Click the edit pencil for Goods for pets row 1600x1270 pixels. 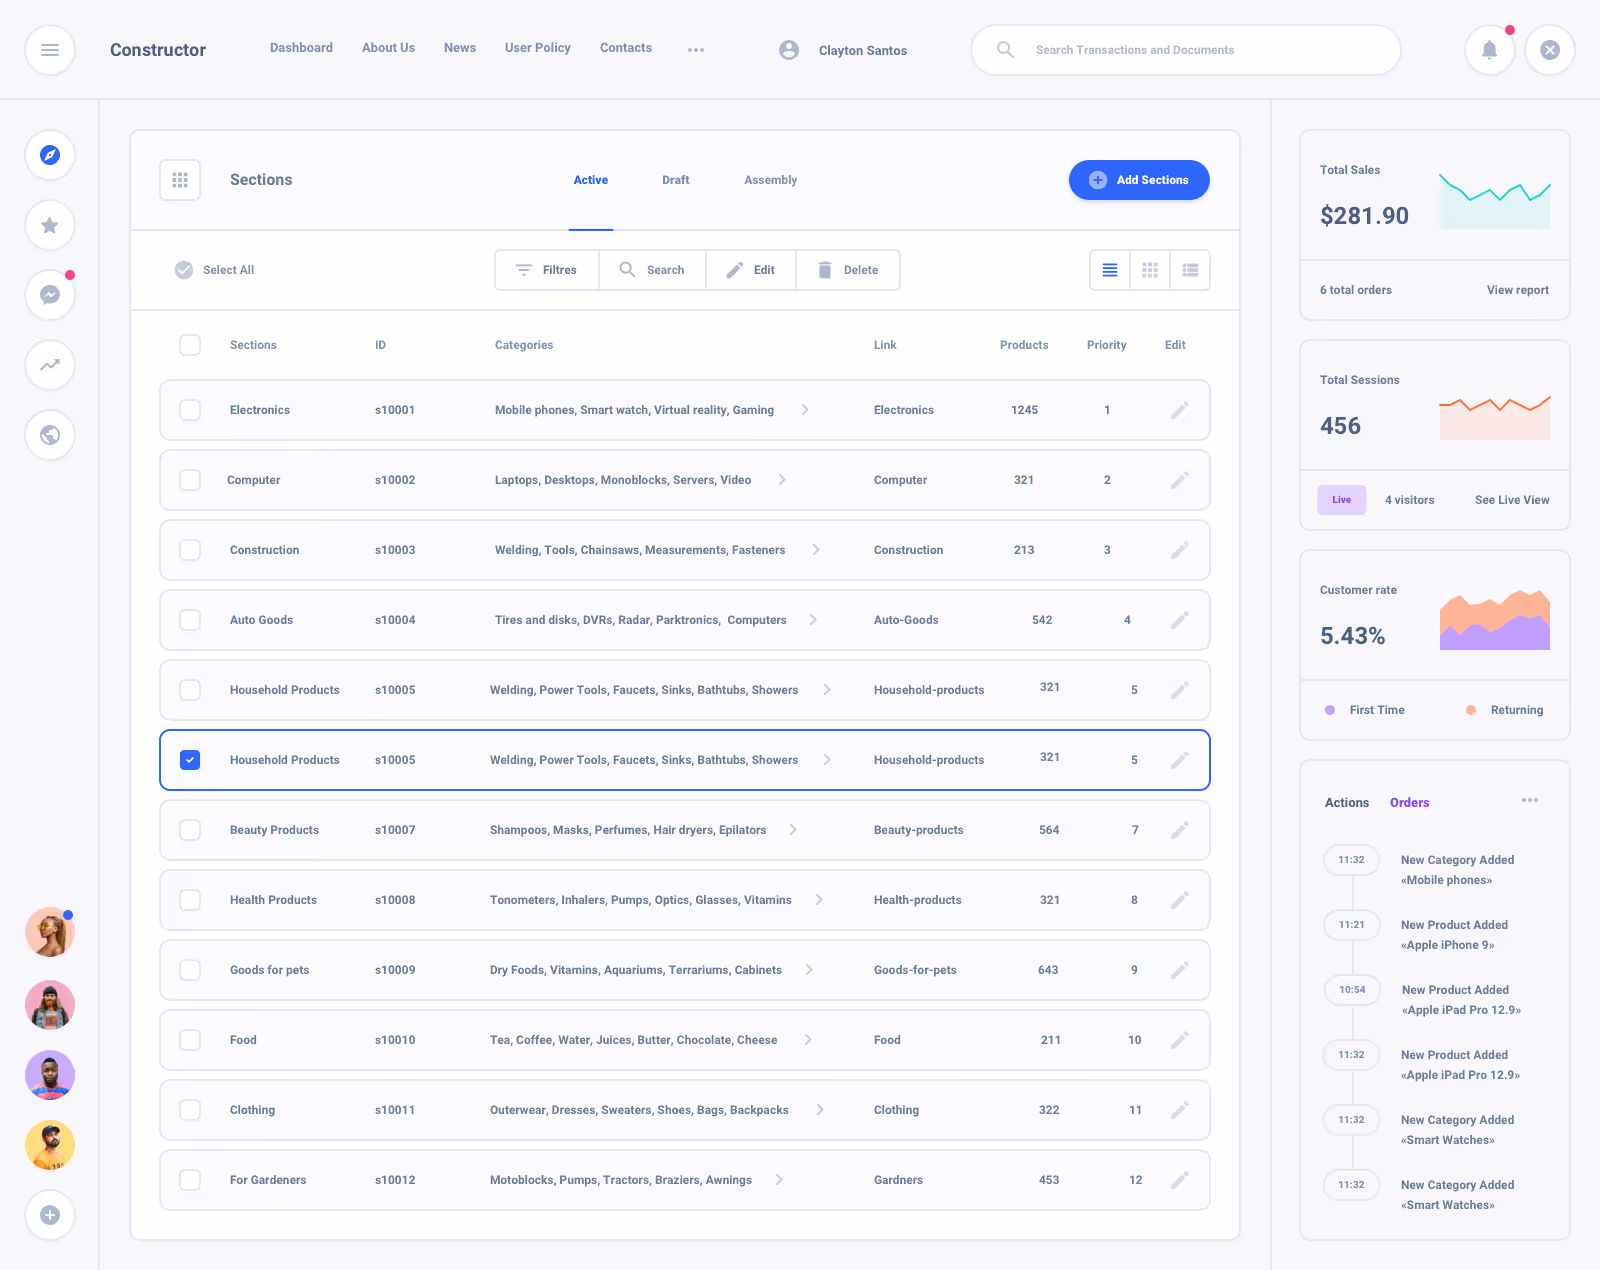(x=1180, y=970)
